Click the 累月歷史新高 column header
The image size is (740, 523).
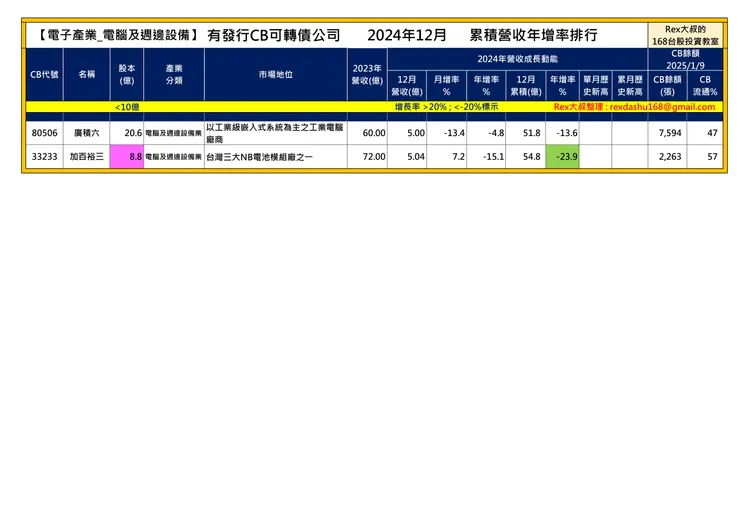pyautogui.click(x=630, y=86)
